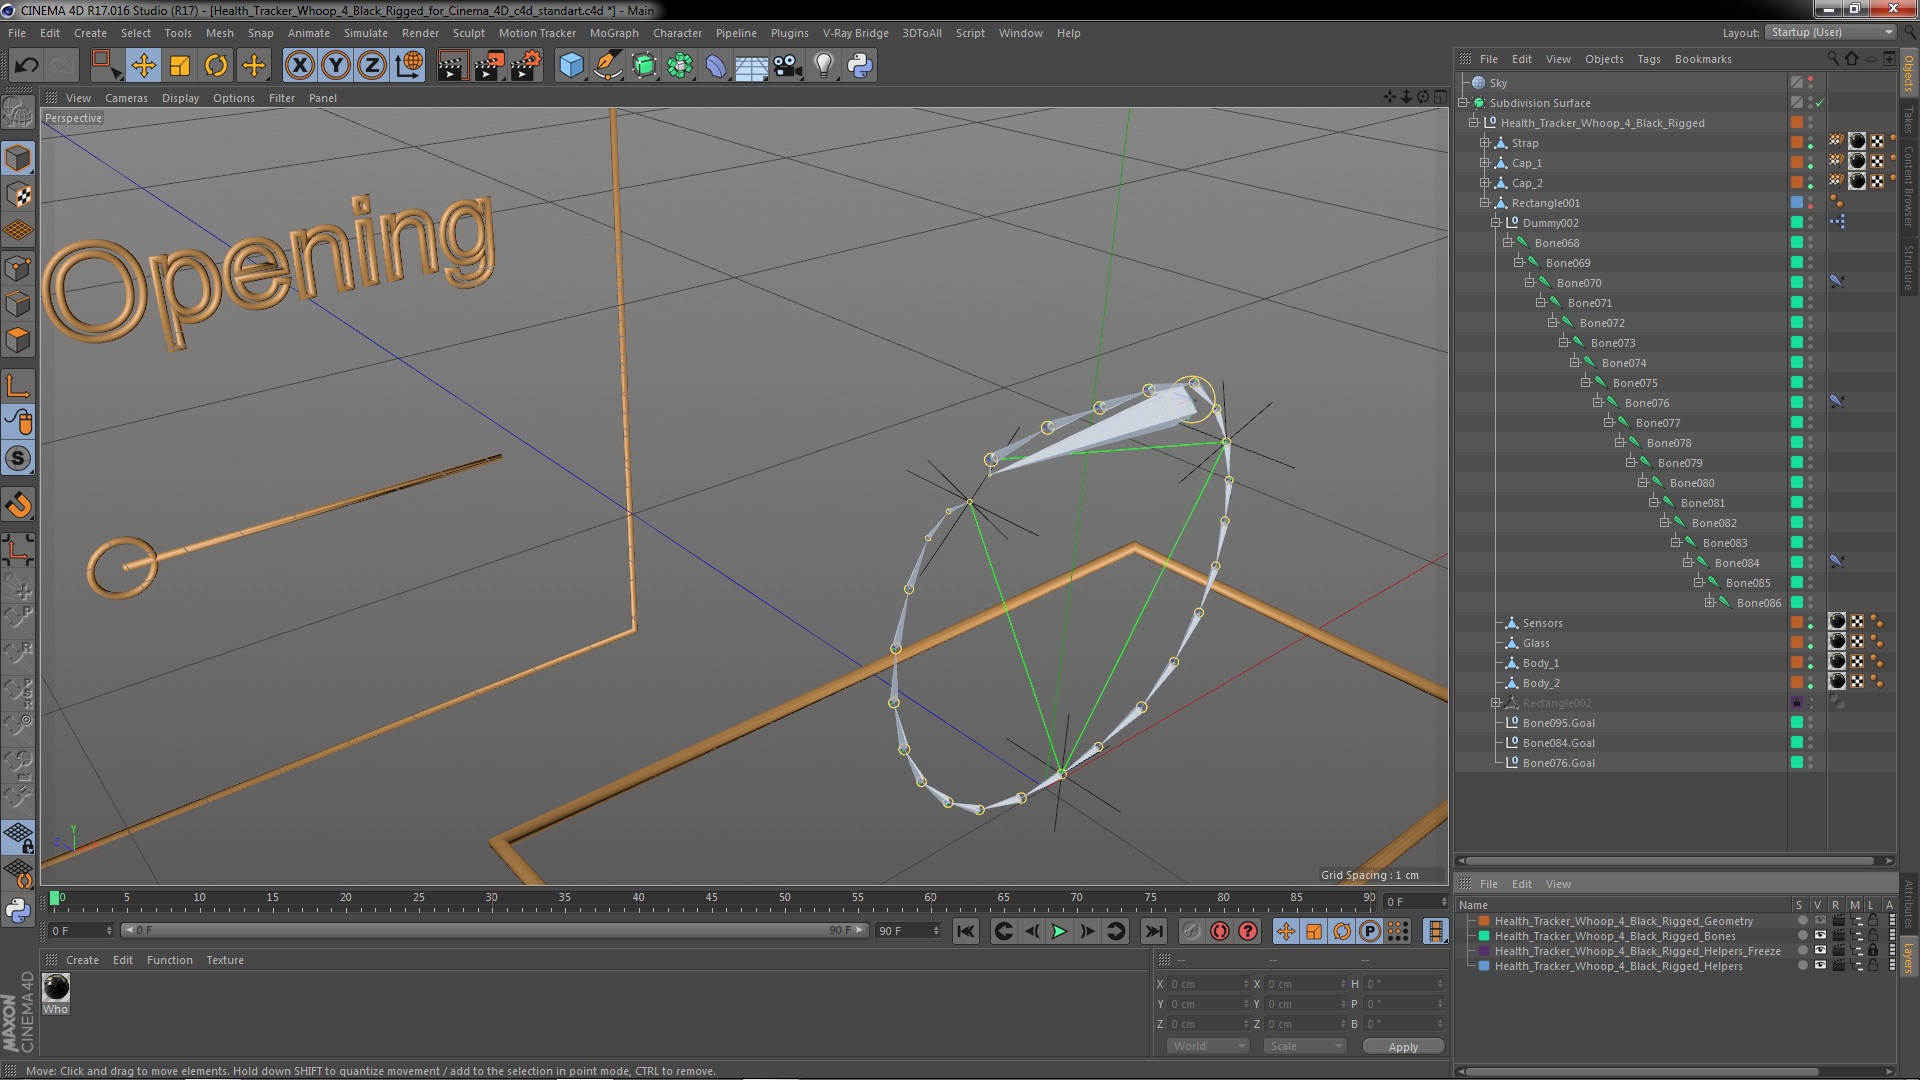
Task: Toggle visible flag for Rigged_Geometry layer
Action: (x=1820, y=921)
